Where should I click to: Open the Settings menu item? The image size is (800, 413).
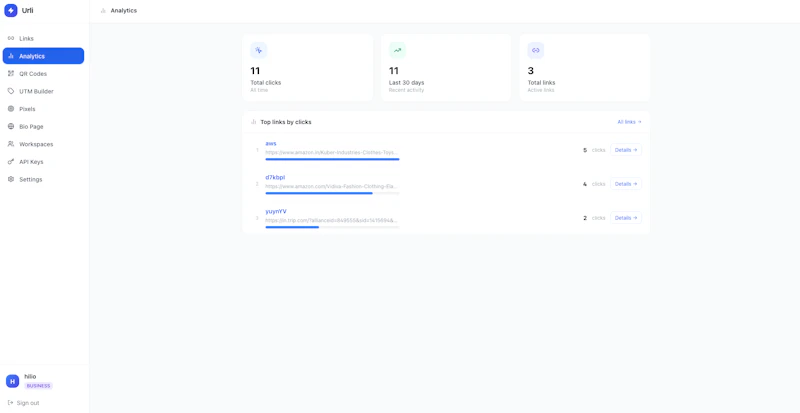[43, 179]
